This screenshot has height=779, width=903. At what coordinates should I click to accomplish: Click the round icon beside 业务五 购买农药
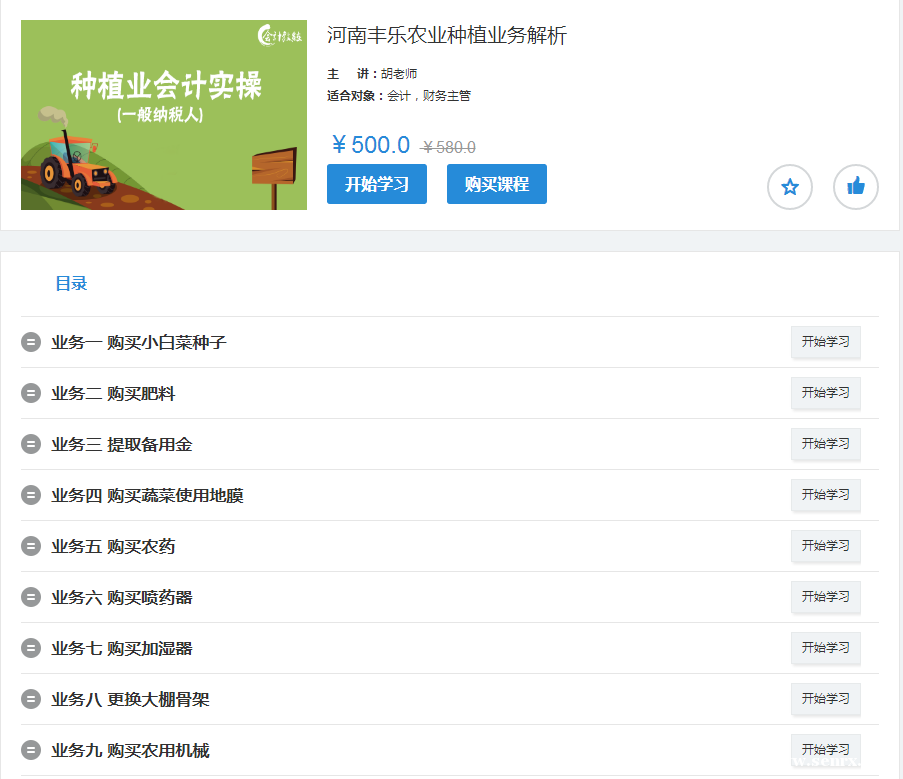pyautogui.click(x=31, y=547)
